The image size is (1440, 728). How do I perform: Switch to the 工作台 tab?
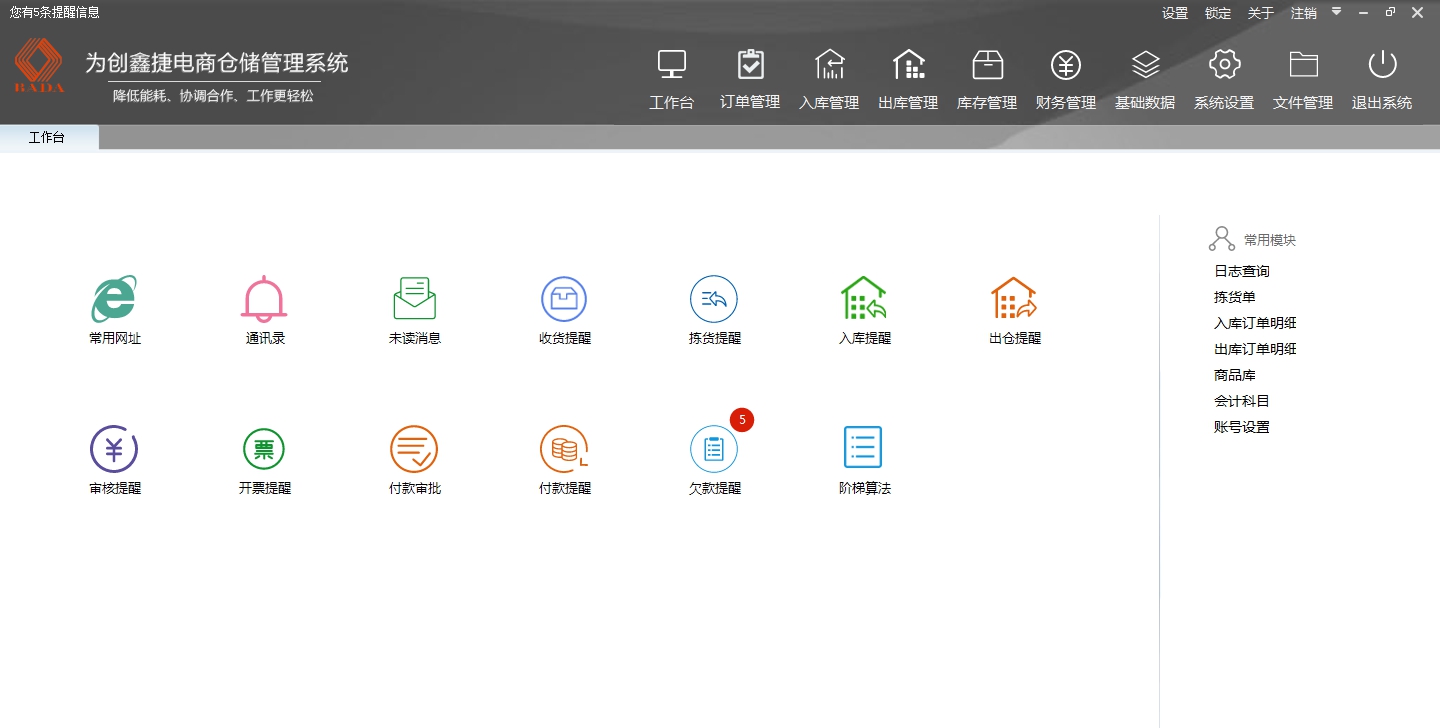47,137
